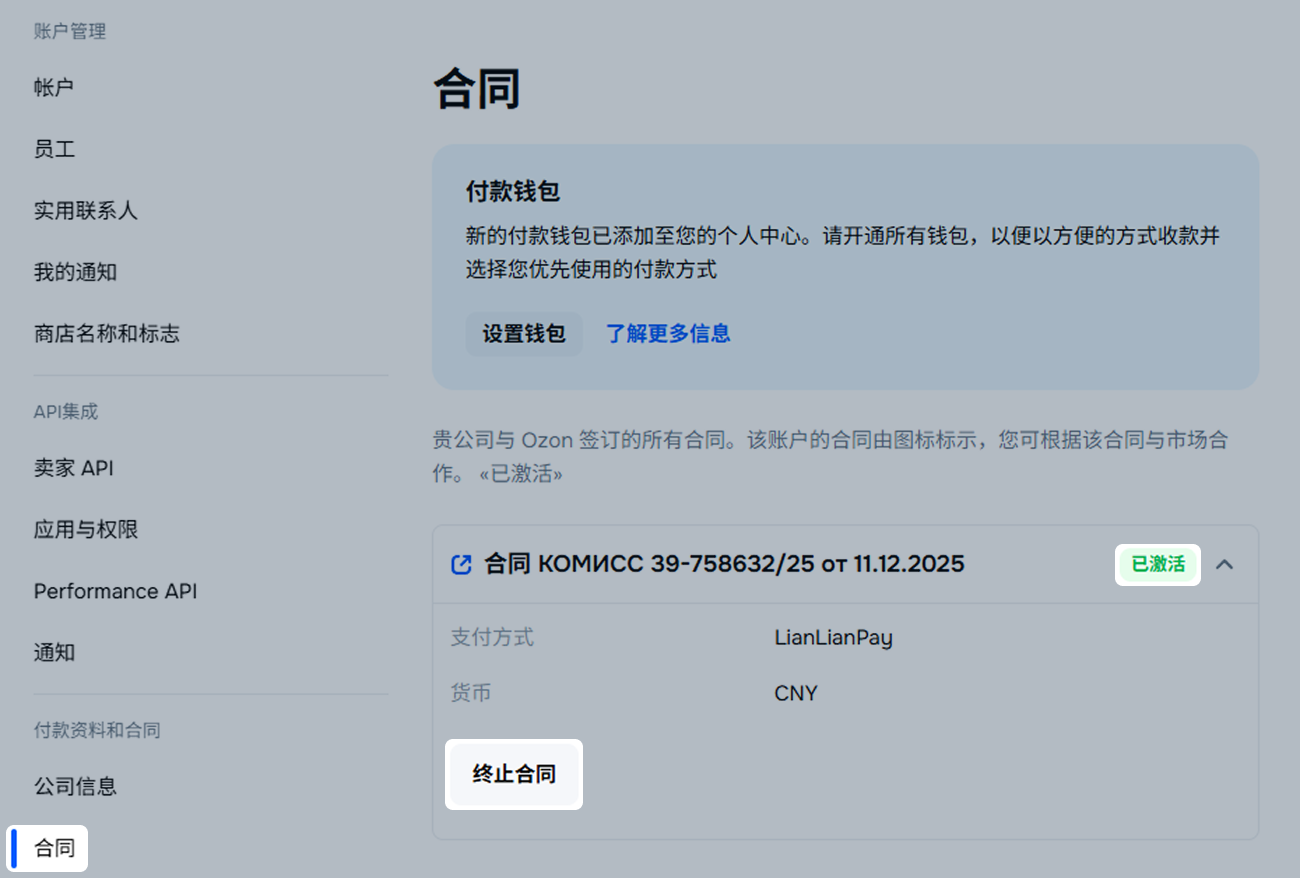Viewport: 1300px width, 878px height.
Task: Go to 公司信息 page
Action: click(x=75, y=787)
